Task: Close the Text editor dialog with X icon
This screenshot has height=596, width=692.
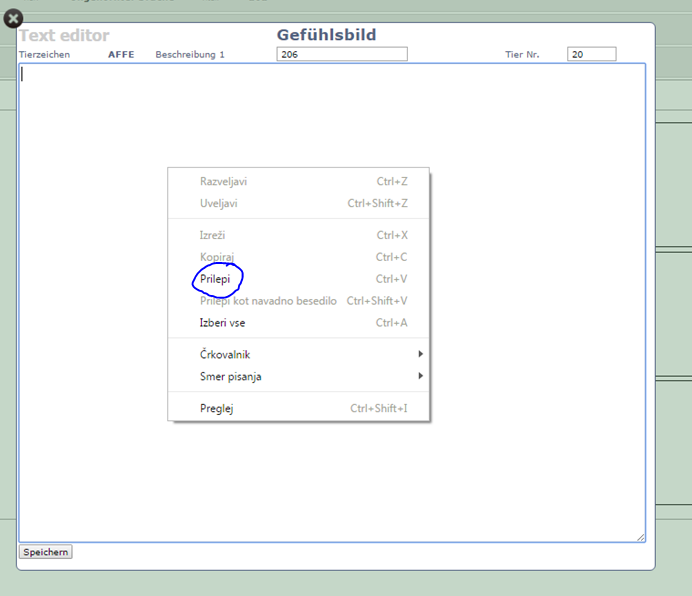Action: (x=13, y=19)
